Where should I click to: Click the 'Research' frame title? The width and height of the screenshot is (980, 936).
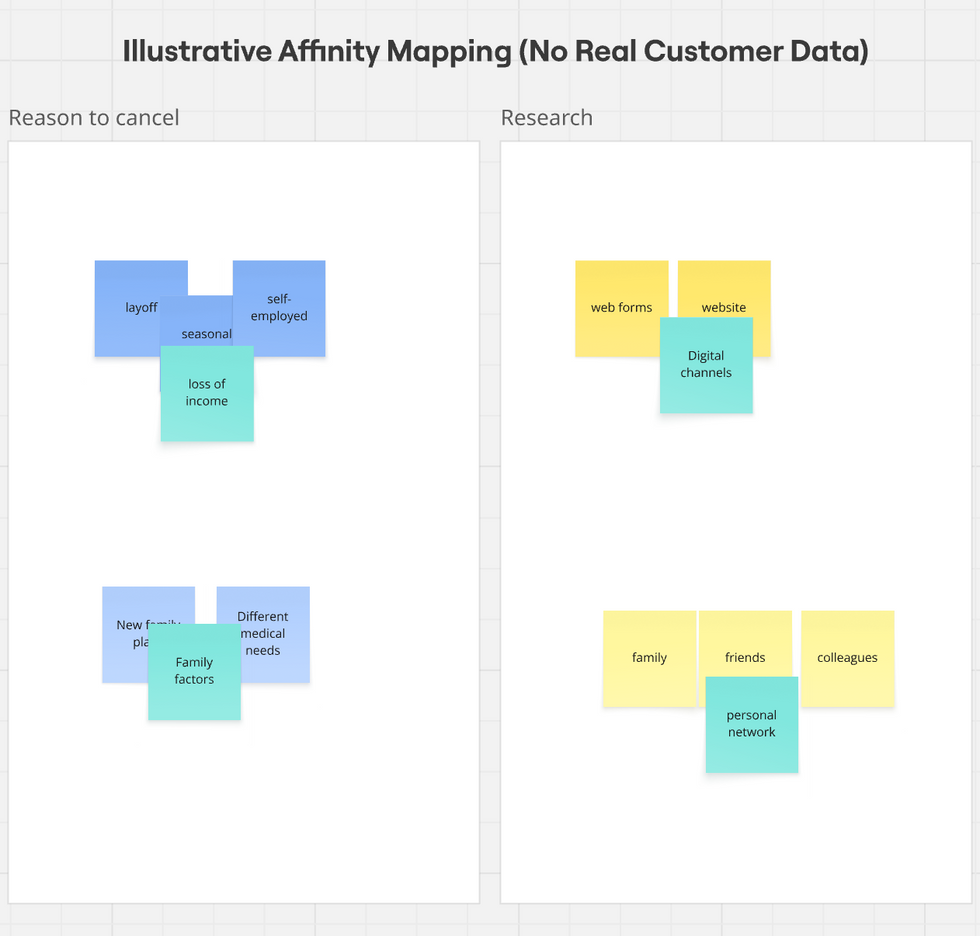(x=546, y=117)
